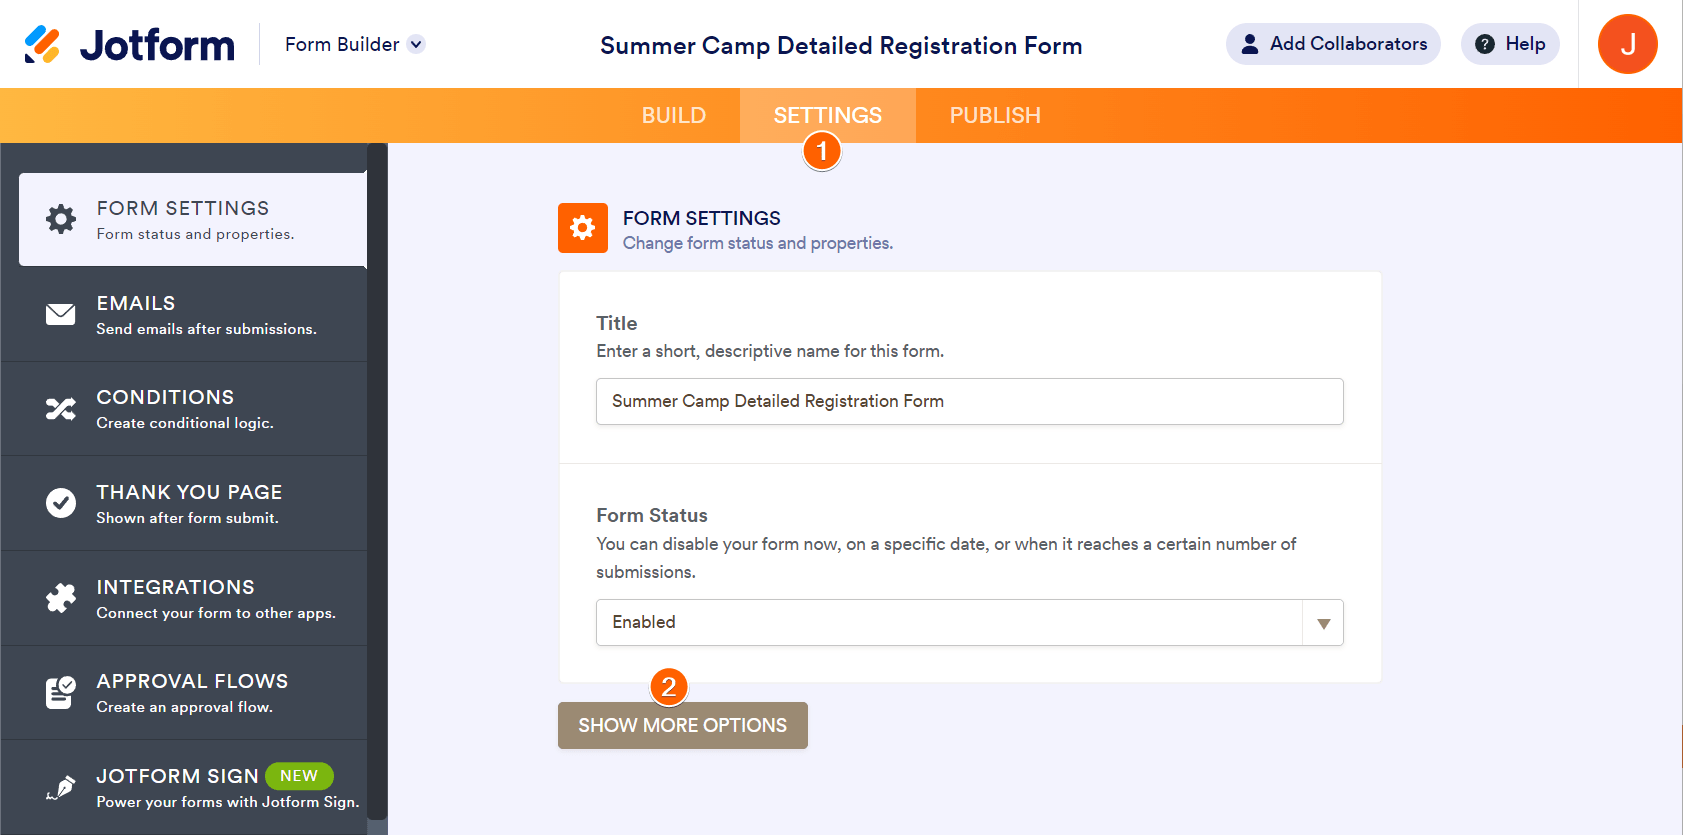Click the Integrations puzzle piece icon

click(x=61, y=598)
